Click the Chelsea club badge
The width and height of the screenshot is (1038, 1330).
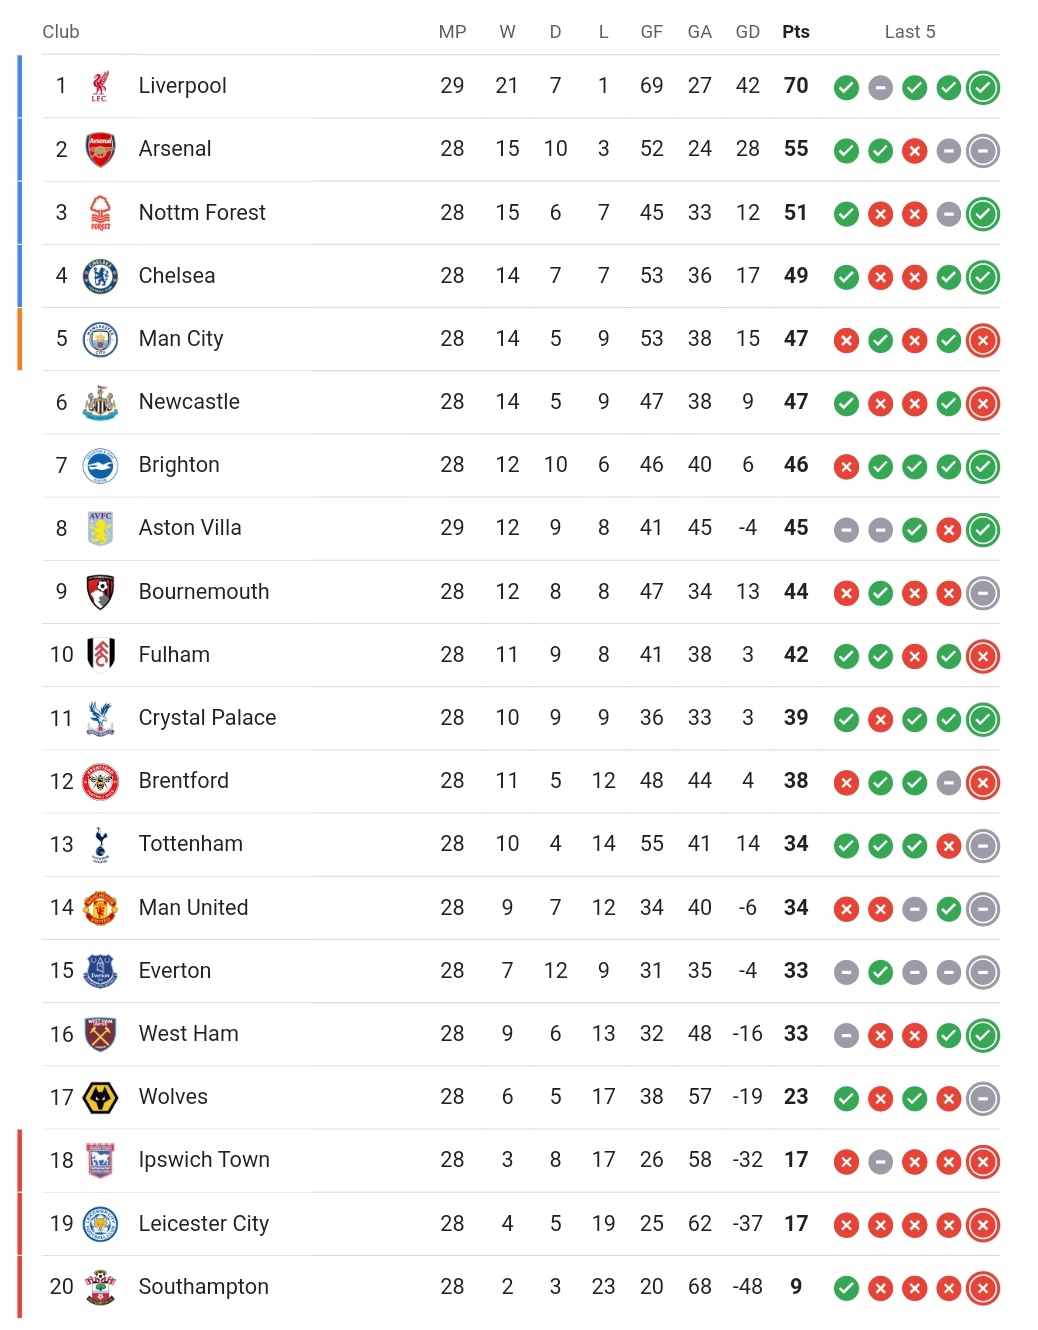click(100, 276)
